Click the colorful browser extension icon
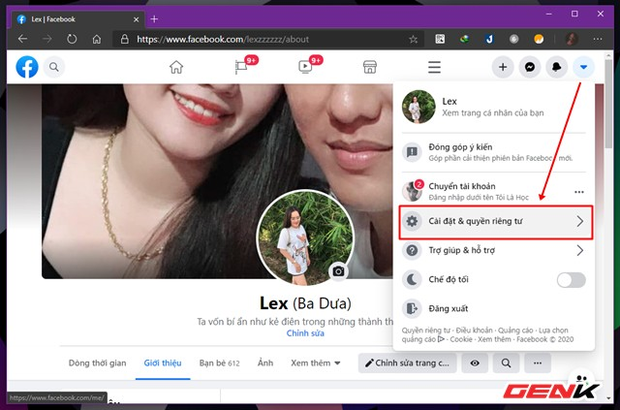 click(464, 39)
